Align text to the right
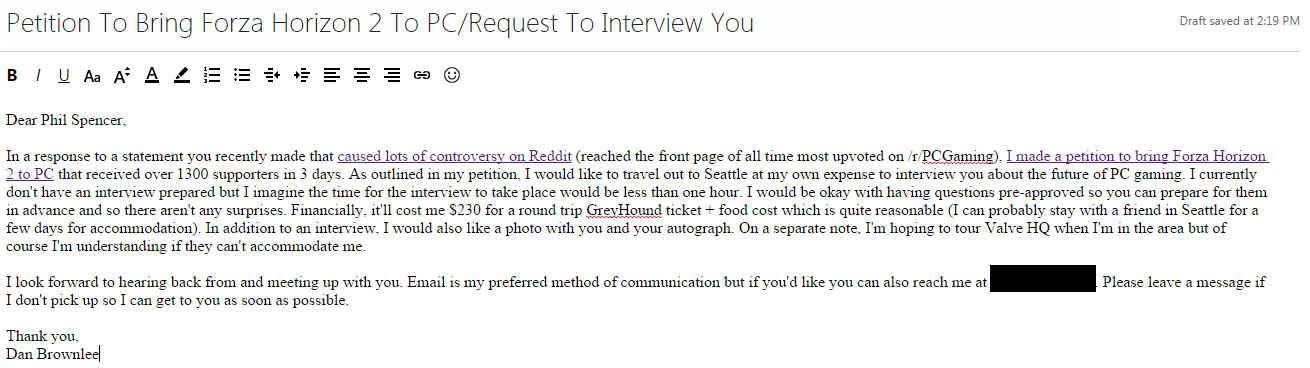 click(x=391, y=75)
